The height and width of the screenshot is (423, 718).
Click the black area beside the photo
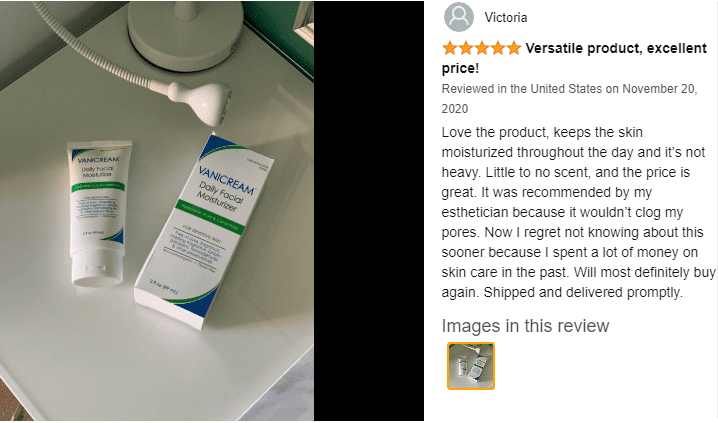[x=369, y=211]
